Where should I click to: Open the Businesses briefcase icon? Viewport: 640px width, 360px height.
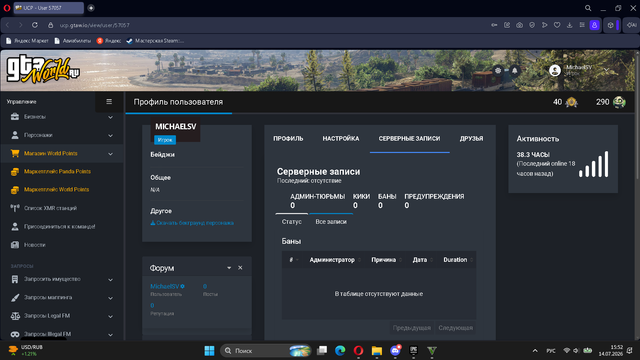point(15,117)
